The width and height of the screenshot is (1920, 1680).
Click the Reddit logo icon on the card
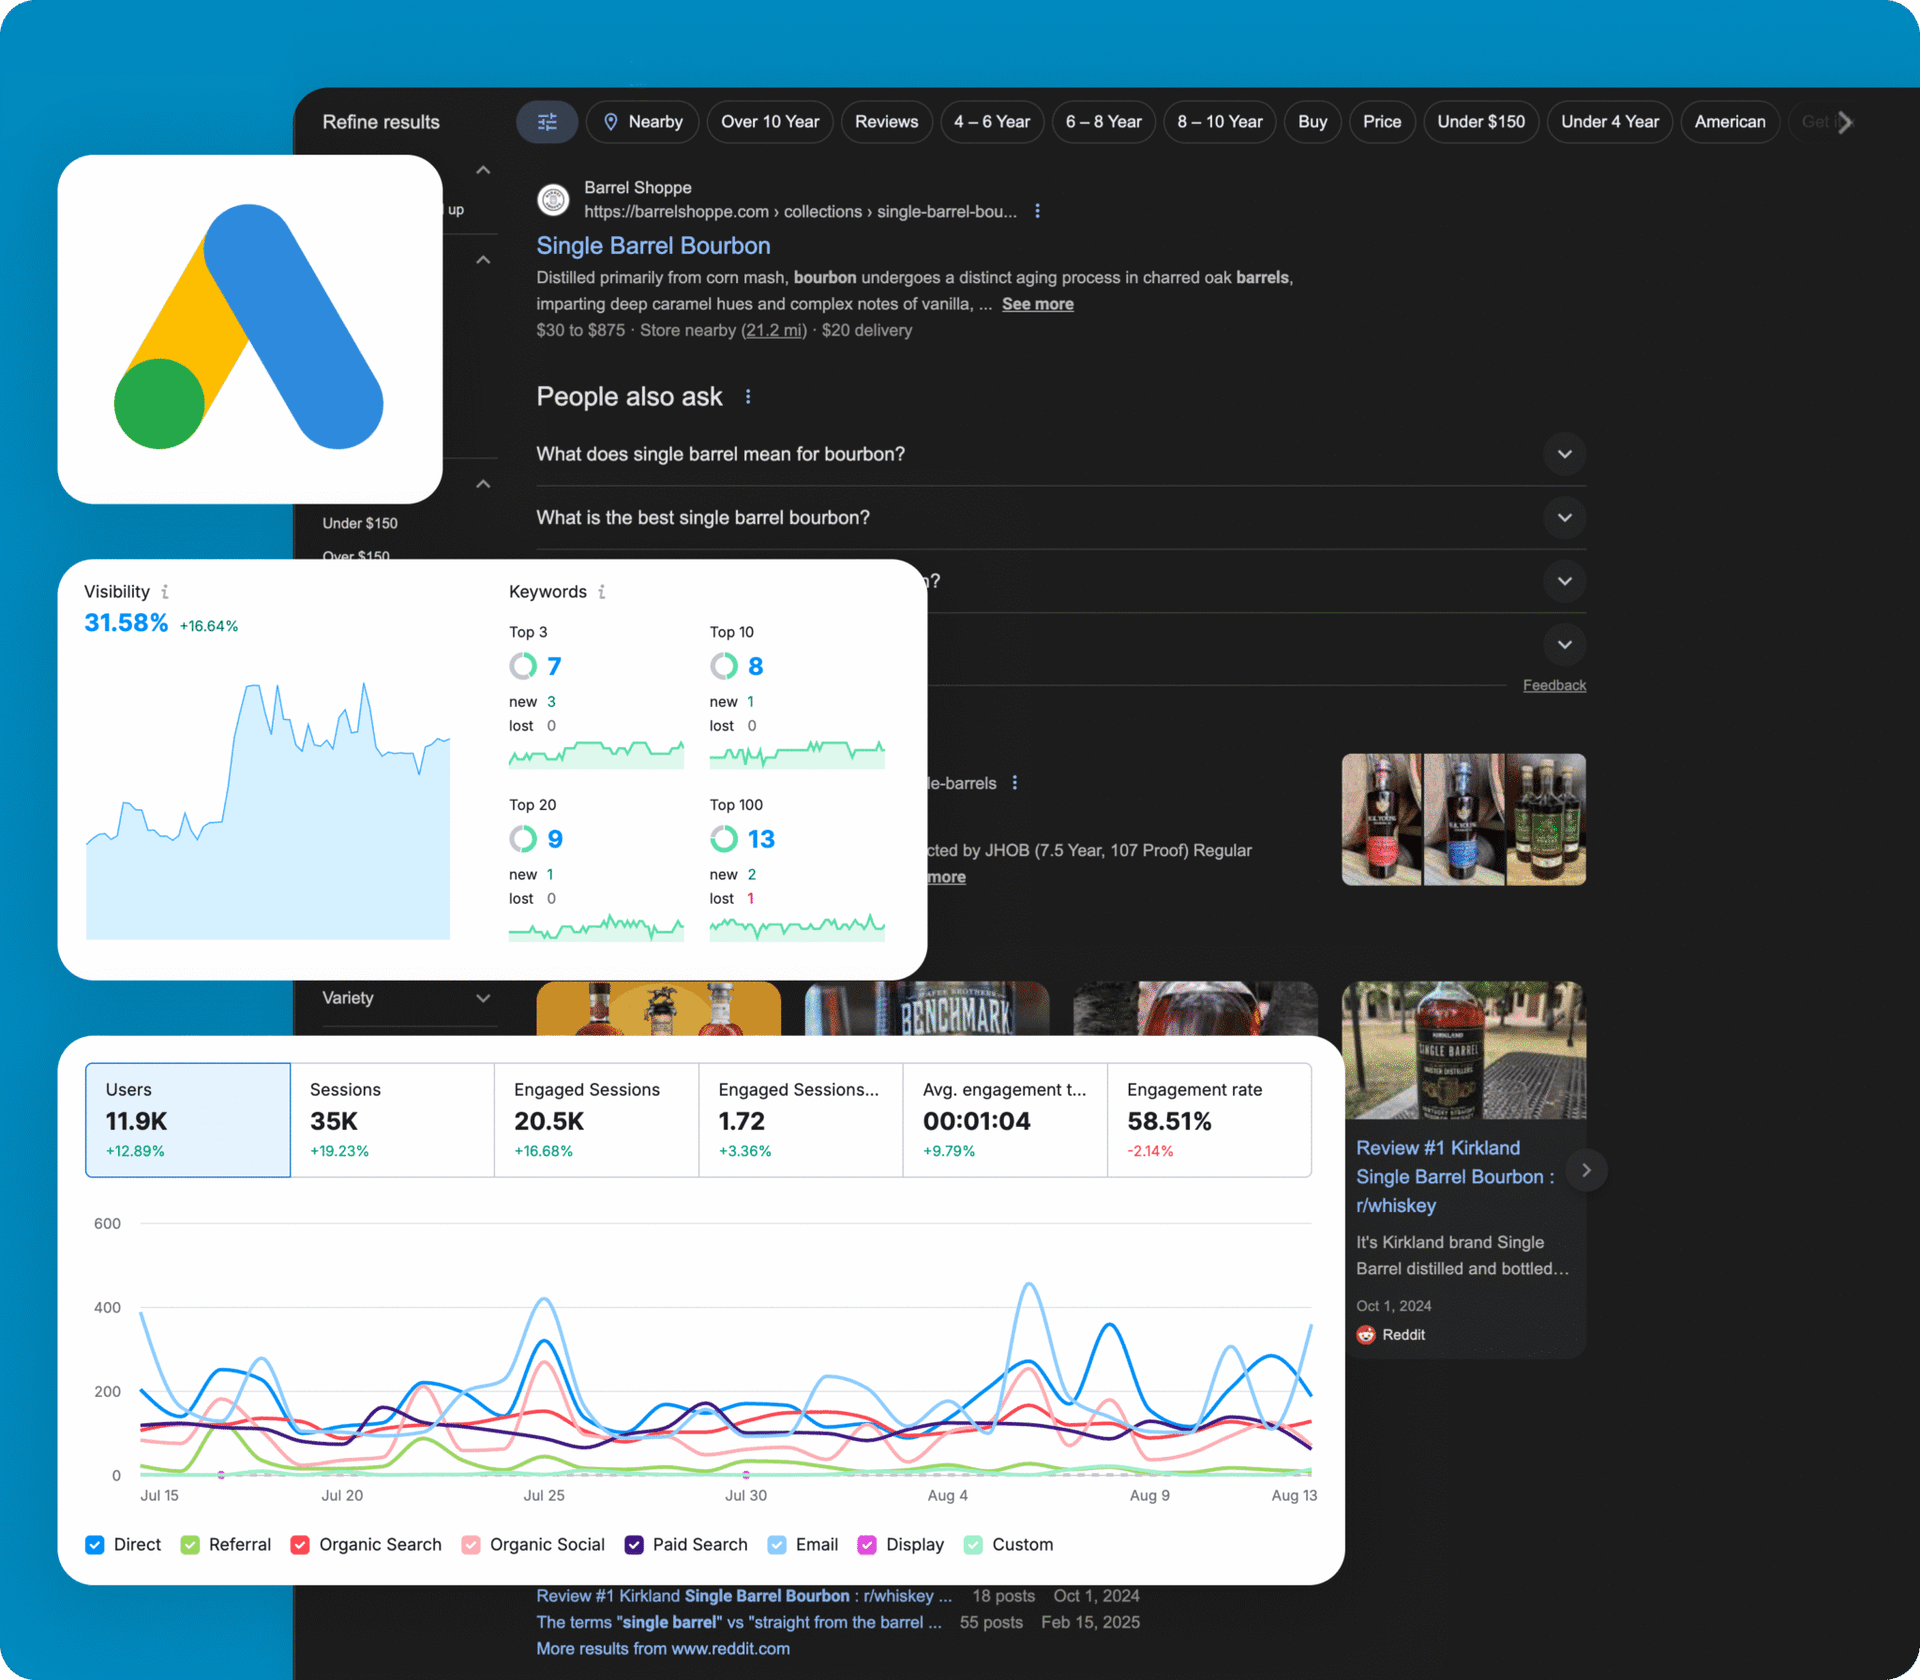tap(1366, 1335)
